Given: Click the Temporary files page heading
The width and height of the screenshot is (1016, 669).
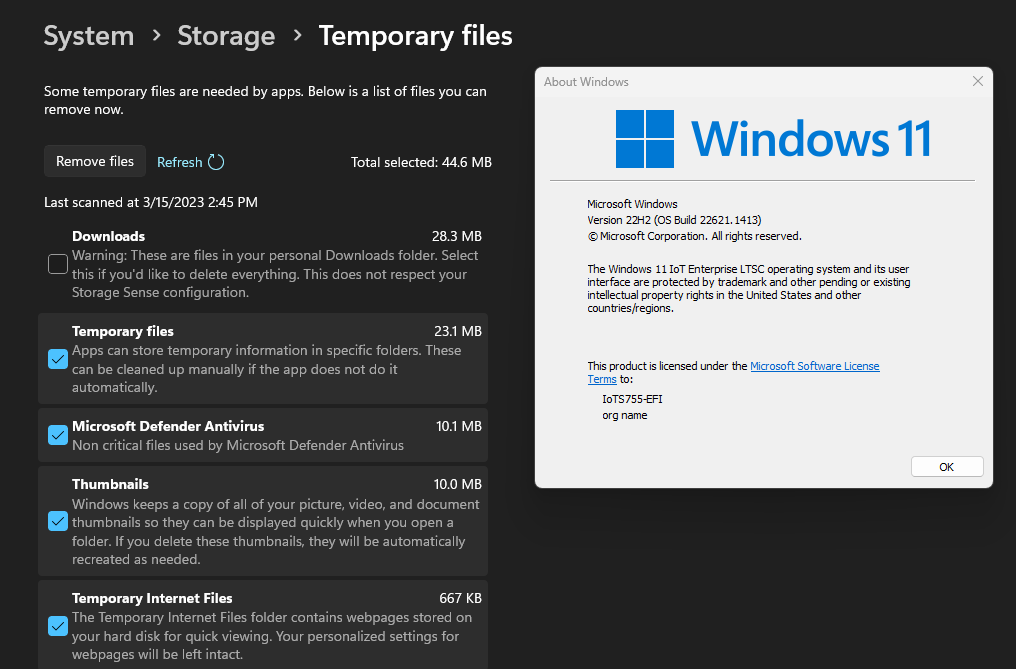Looking at the screenshot, I should click(415, 36).
